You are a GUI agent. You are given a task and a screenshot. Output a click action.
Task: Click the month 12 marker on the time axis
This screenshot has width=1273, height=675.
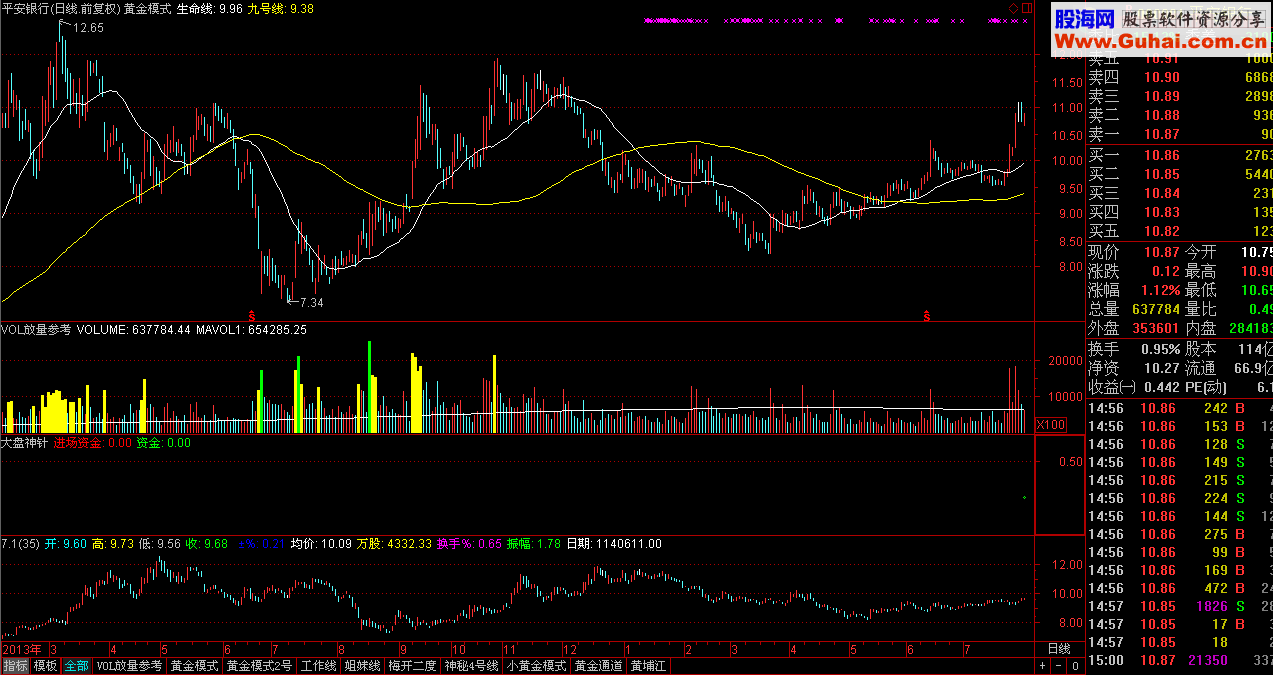point(569,648)
